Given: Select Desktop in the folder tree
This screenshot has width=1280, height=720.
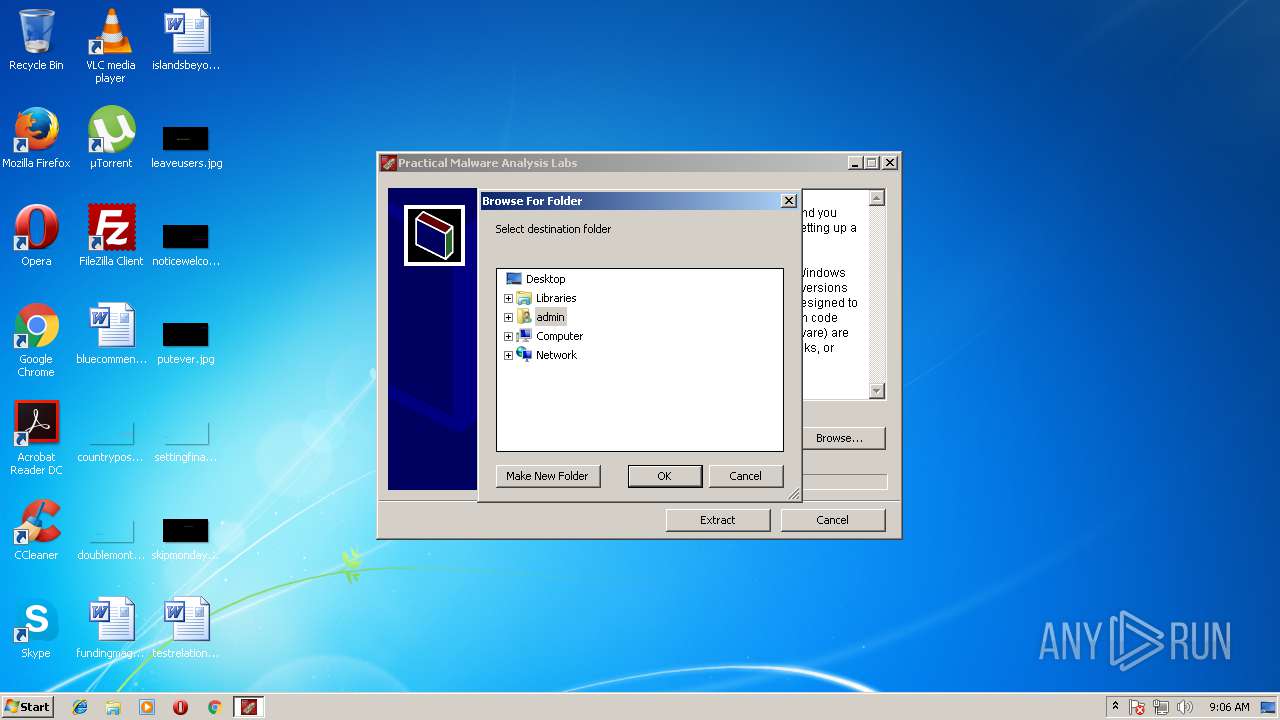Looking at the screenshot, I should point(545,279).
